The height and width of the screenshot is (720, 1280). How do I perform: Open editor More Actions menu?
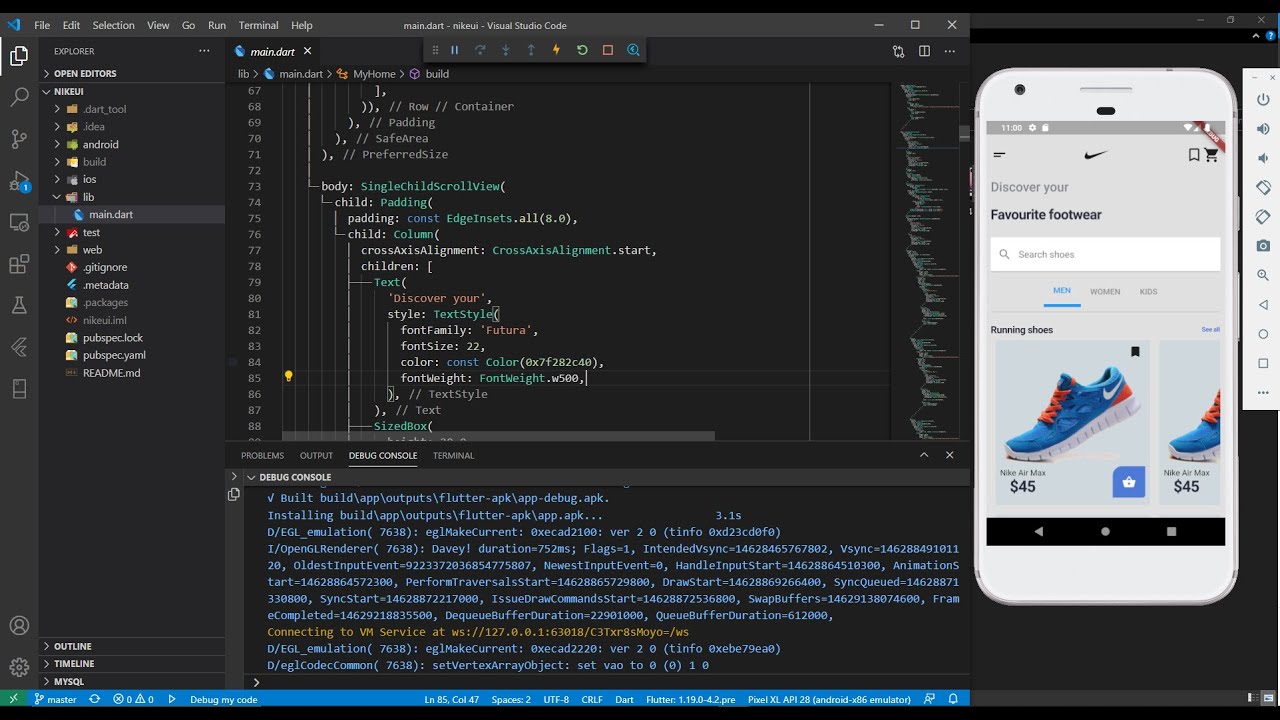click(950, 51)
